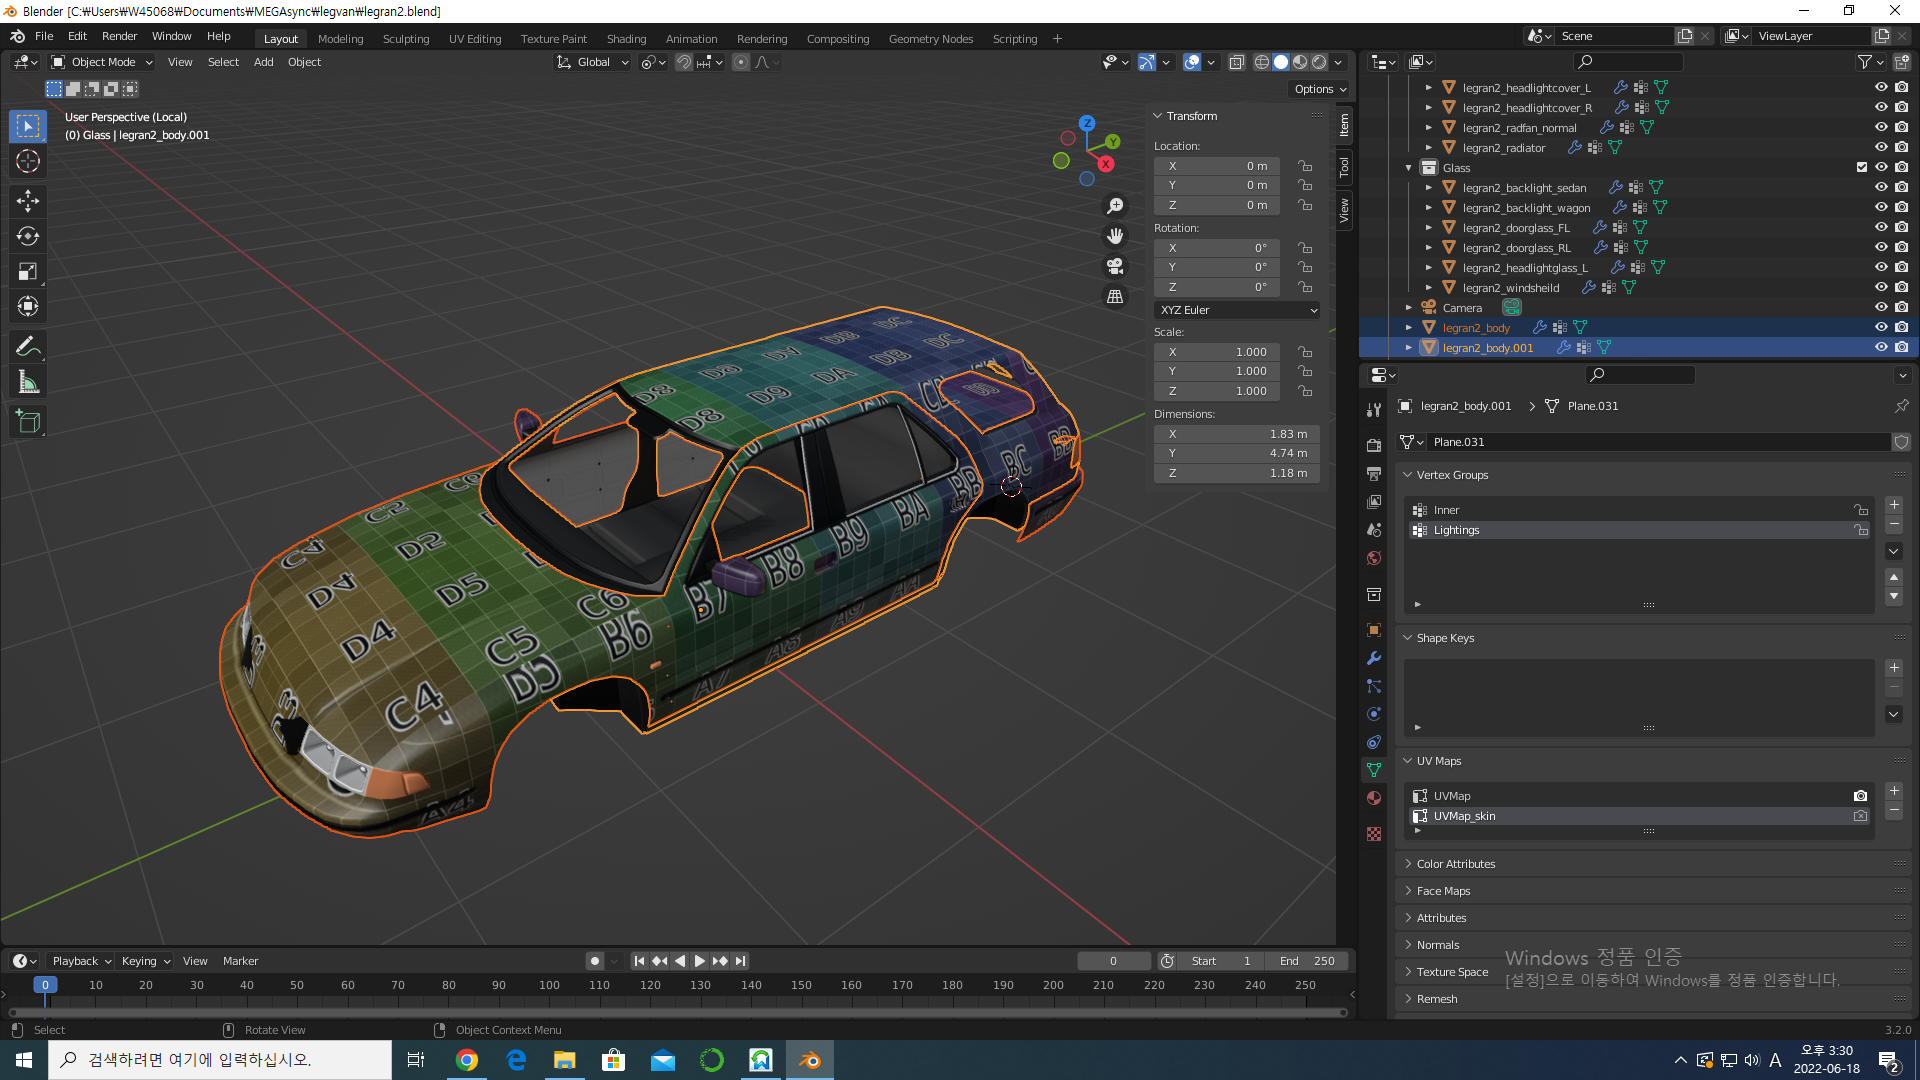Open the Object Mode dropdown
This screenshot has height=1080, width=1920.
click(102, 62)
